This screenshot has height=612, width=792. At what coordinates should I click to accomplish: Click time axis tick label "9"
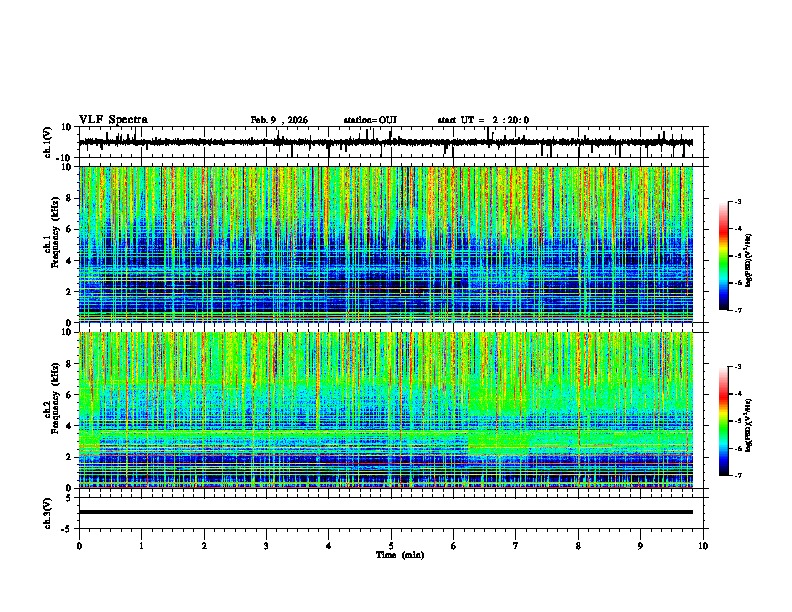tap(640, 546)
